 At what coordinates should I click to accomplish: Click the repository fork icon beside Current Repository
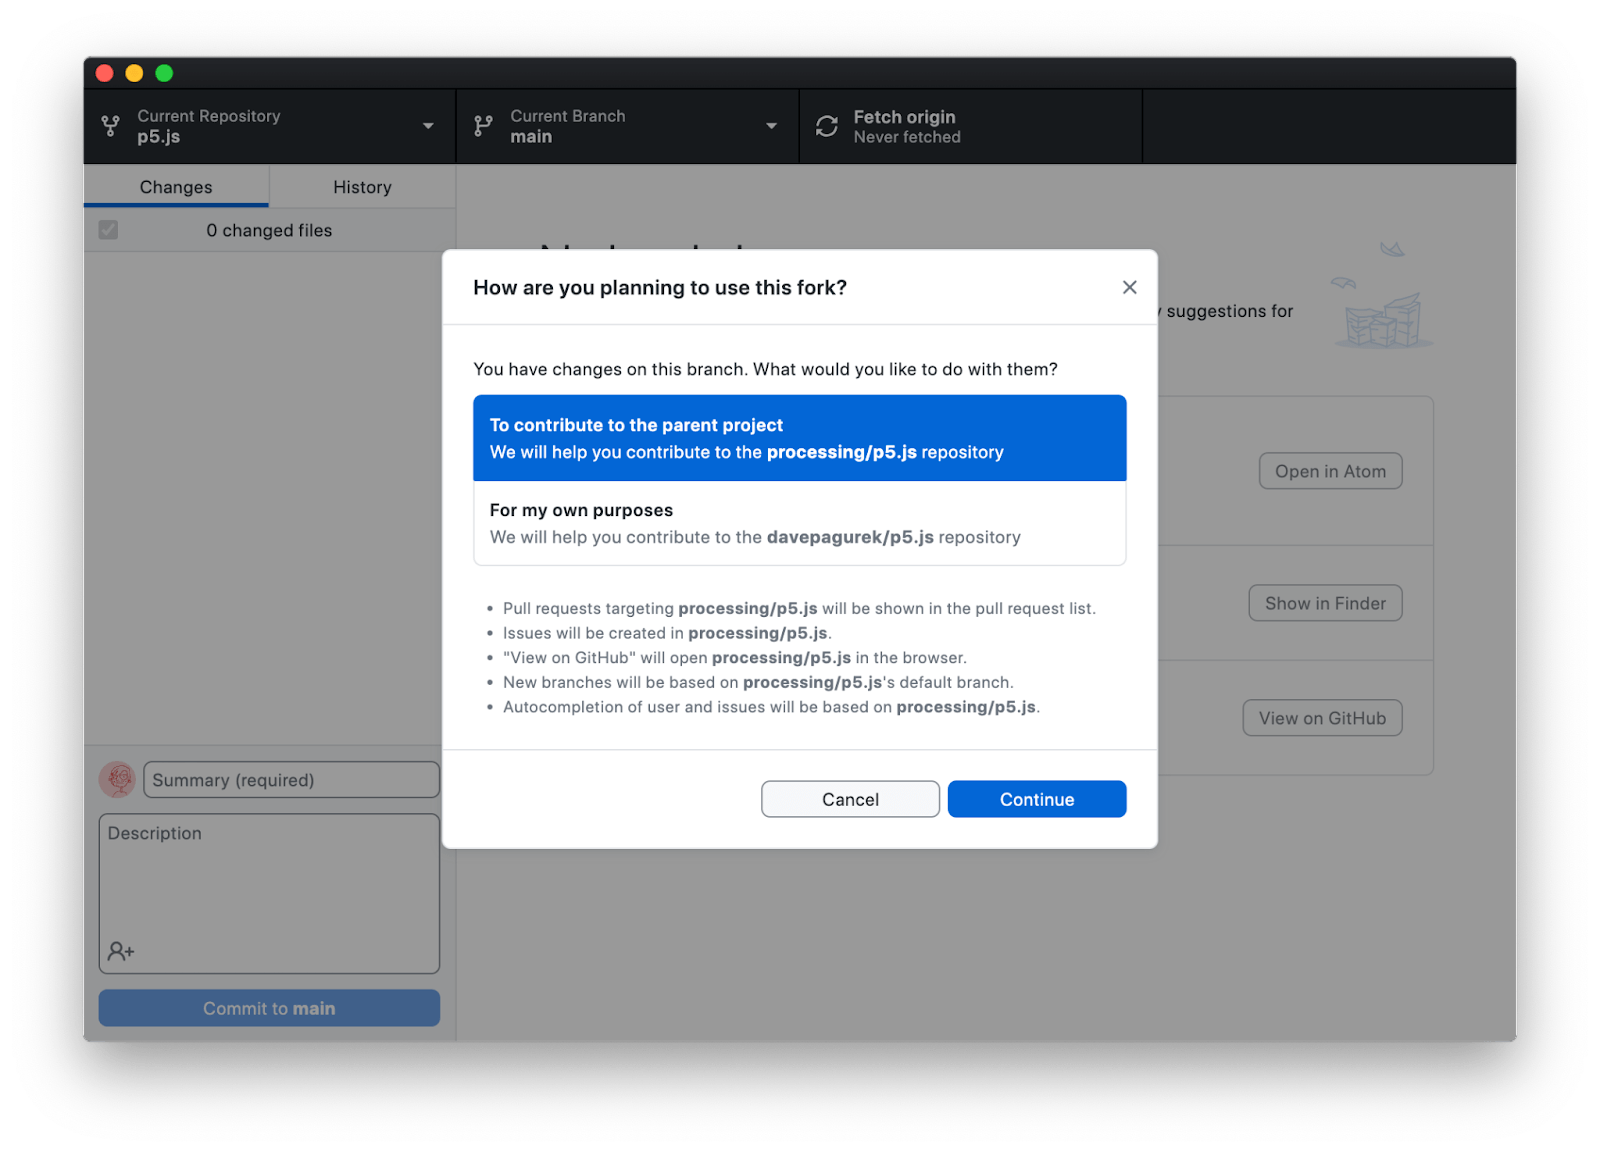[110, 126]
